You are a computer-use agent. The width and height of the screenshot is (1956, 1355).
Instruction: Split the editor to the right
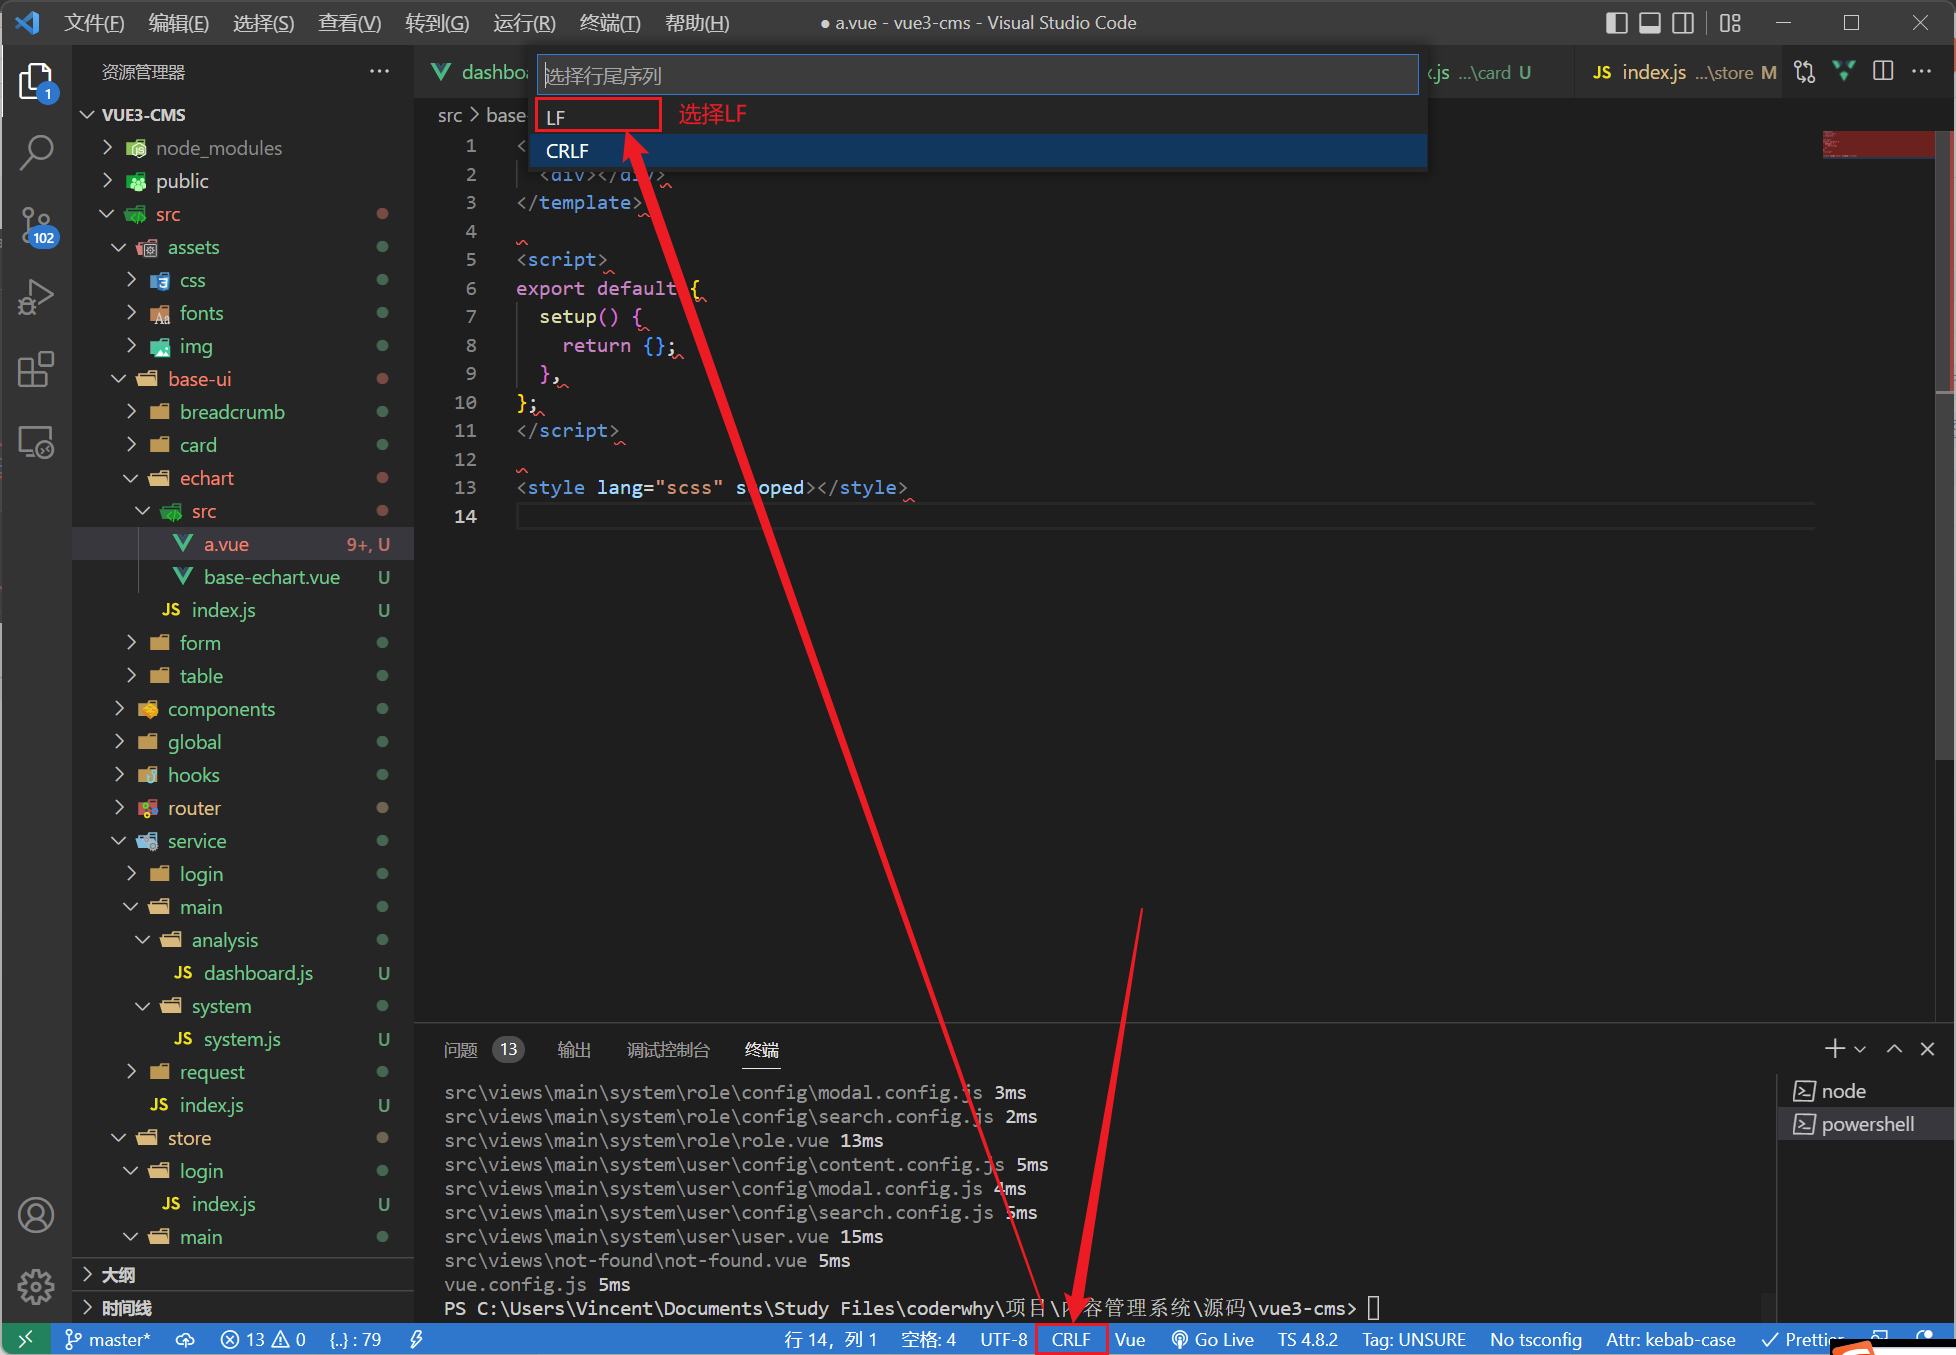[1882, 72]
